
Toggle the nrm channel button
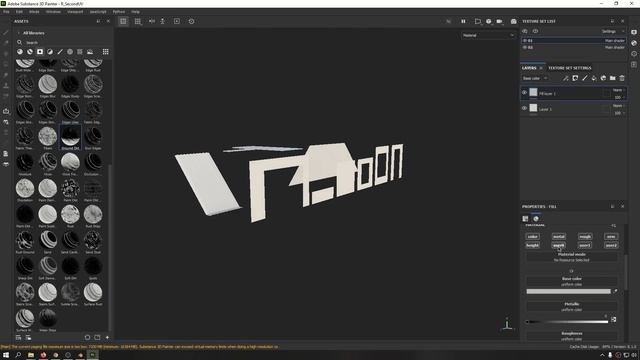tap(611, 237)
